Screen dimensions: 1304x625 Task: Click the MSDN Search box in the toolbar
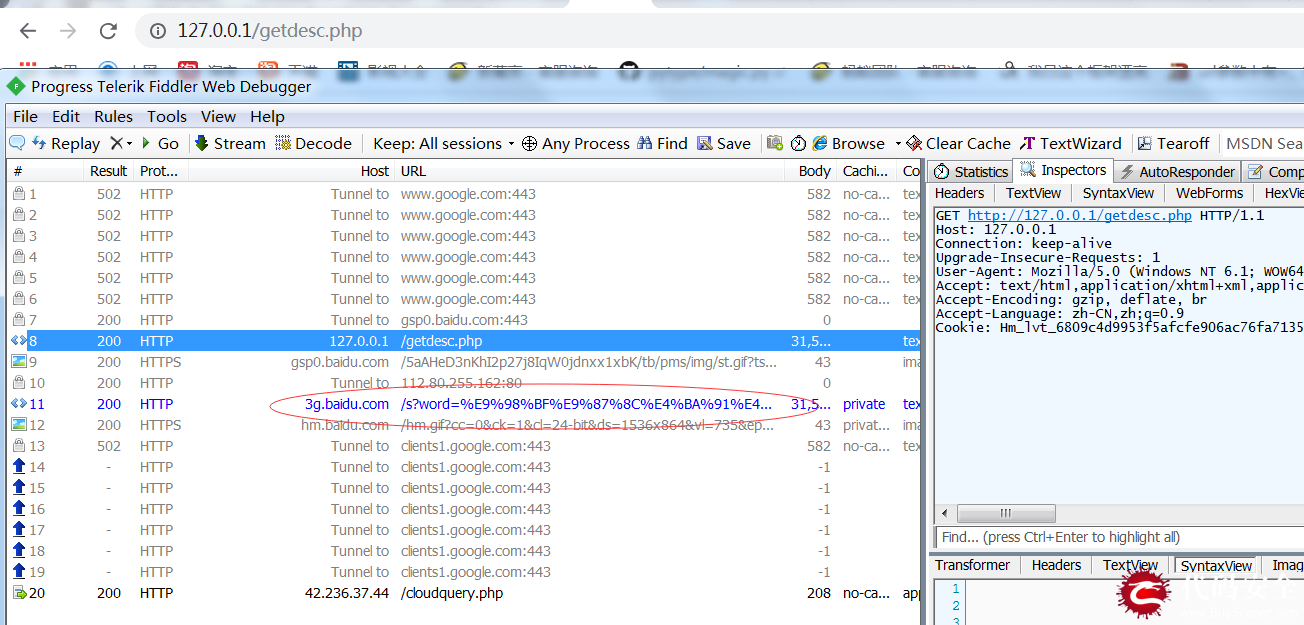[1264, 143]
